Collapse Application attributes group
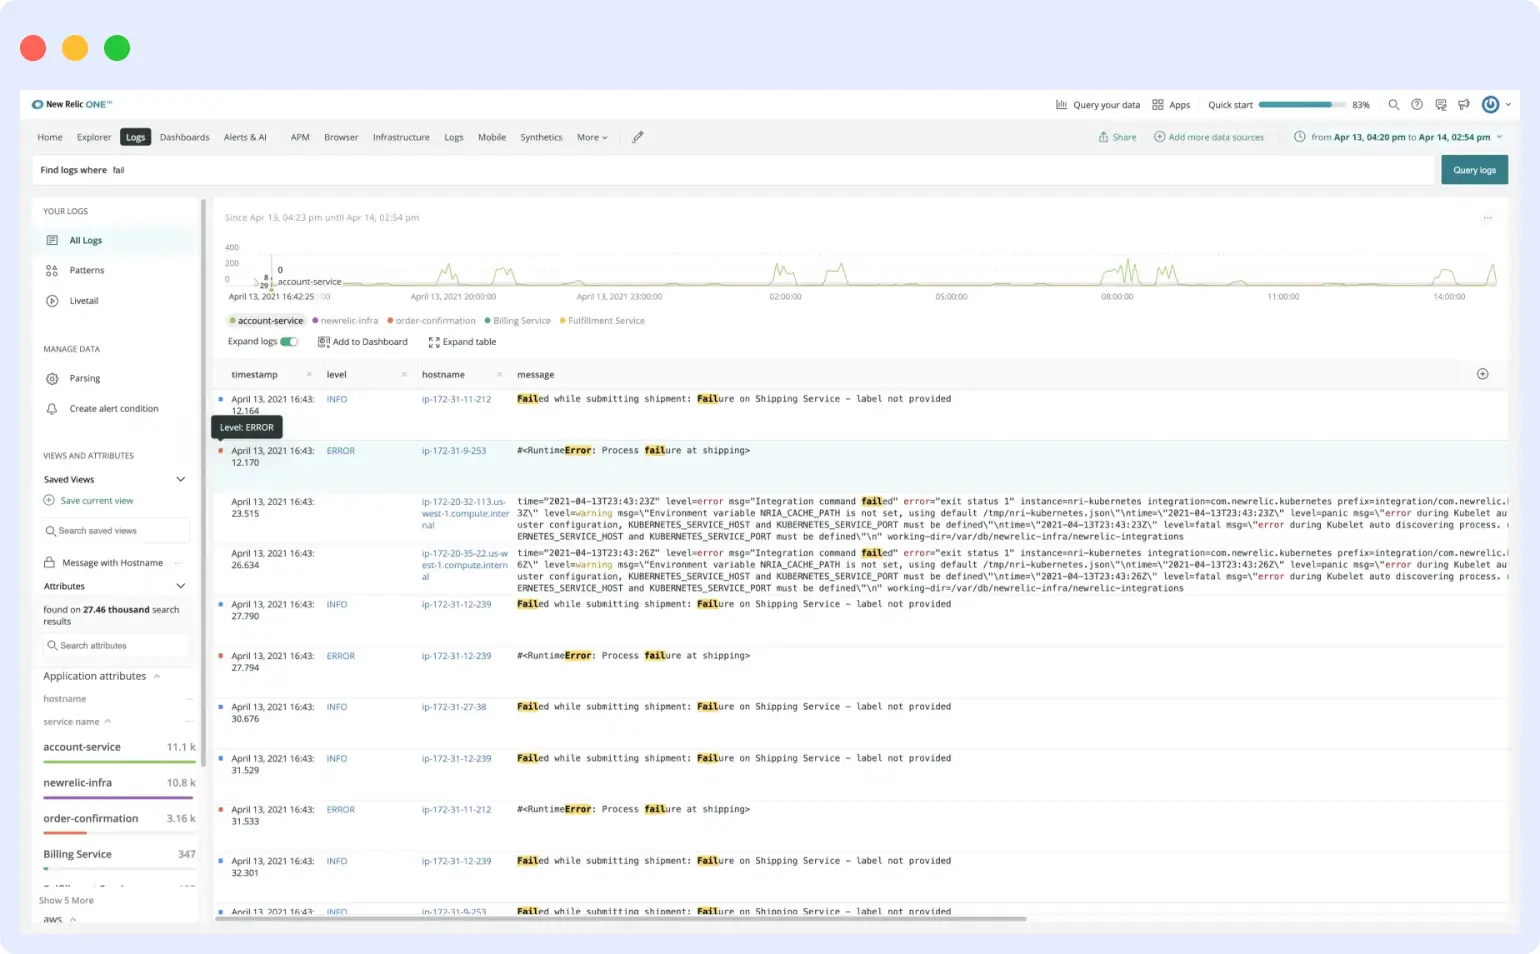1540x954 pixels. (157, 676)
